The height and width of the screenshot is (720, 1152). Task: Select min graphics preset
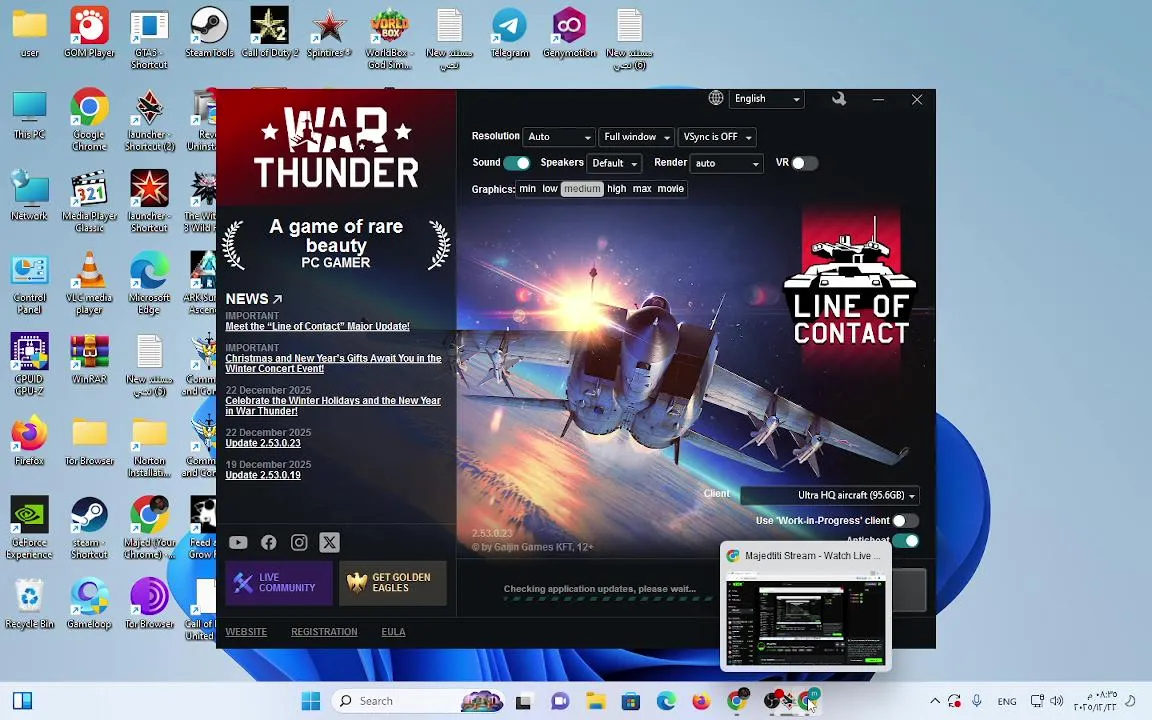coord(528,189)
